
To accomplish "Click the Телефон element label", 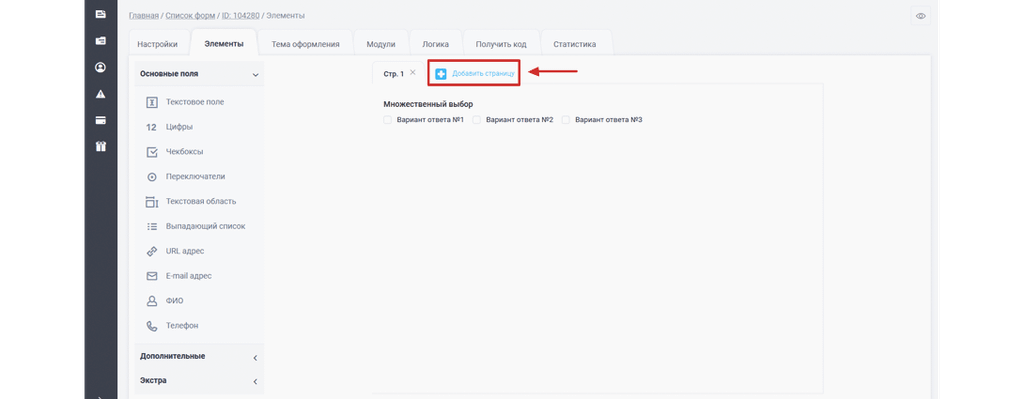I will [x=182, y=325].
